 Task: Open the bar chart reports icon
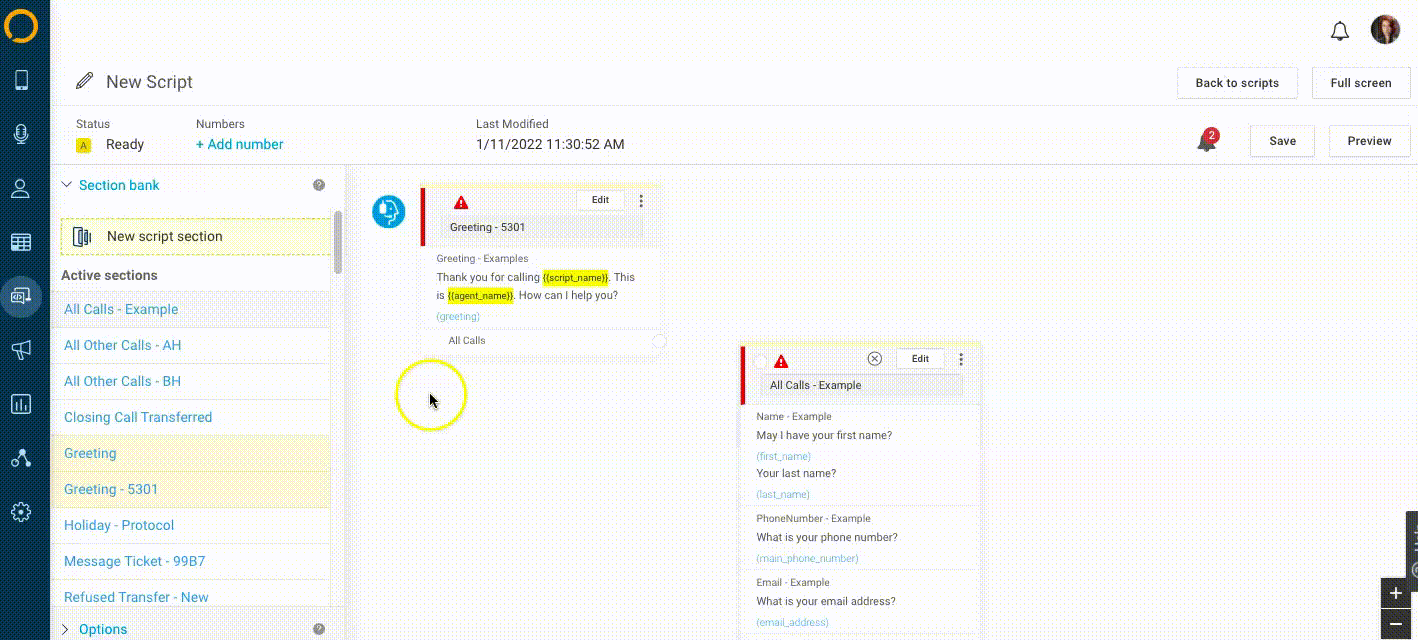click(x=21, y=404)
